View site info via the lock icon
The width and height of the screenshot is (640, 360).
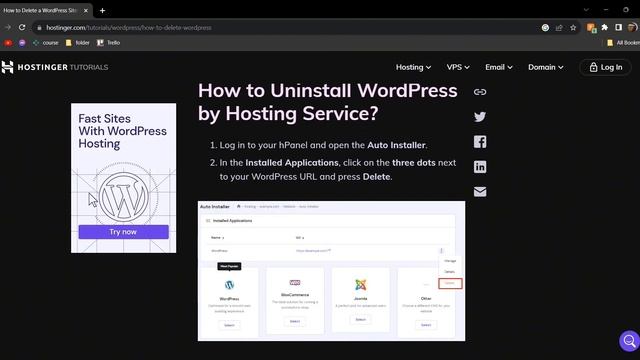point(39,28)
